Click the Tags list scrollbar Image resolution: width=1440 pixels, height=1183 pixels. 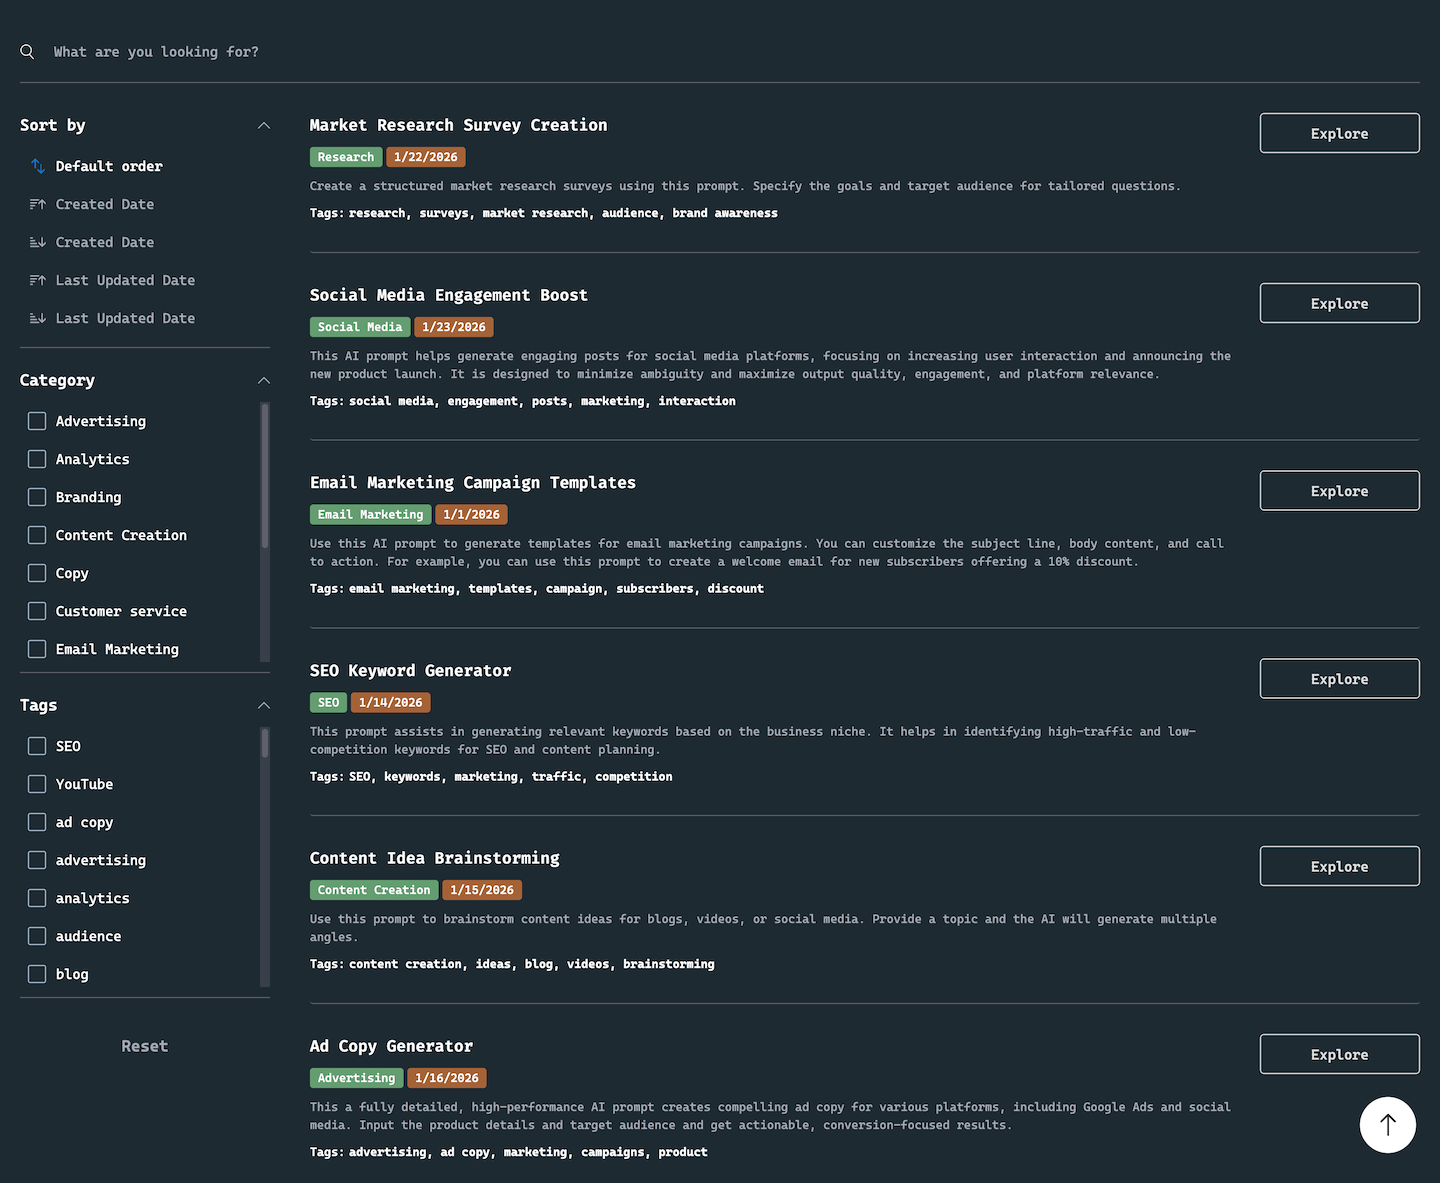point(265,743)
